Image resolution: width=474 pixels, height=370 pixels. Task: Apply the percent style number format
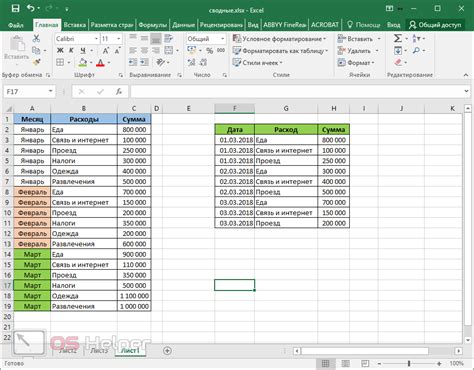pyautogui.click(x=209, y=51)
